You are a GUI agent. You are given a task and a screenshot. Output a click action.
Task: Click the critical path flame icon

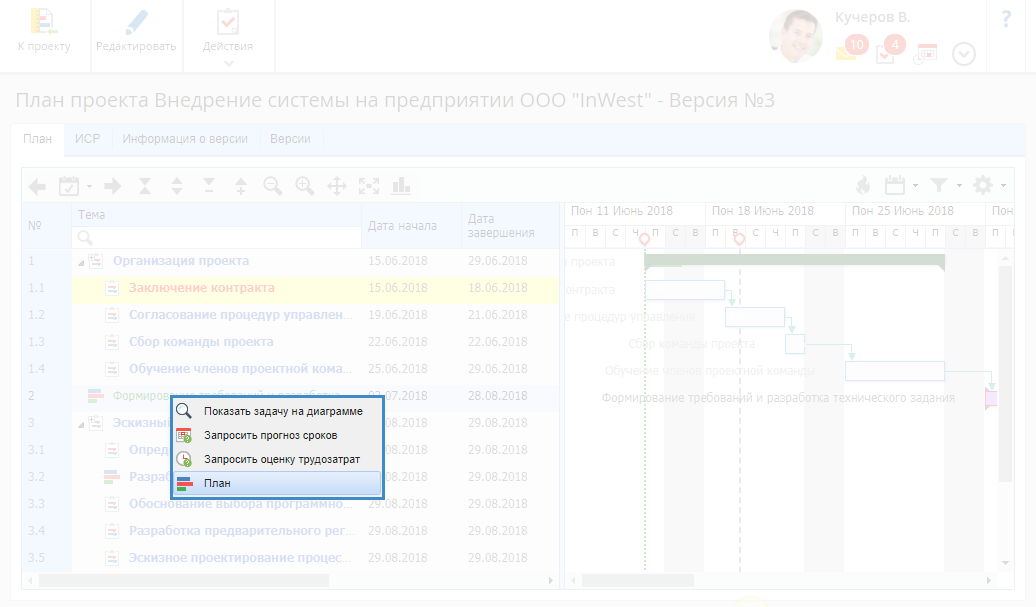(x=862, y=186)
